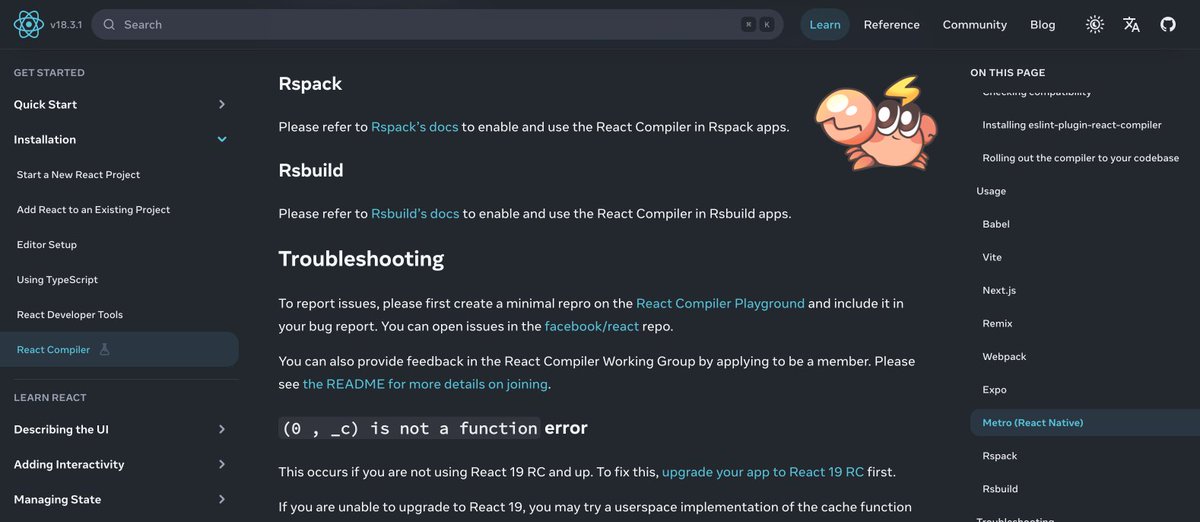
Task: Focus the Search input field
Action: 437,24
